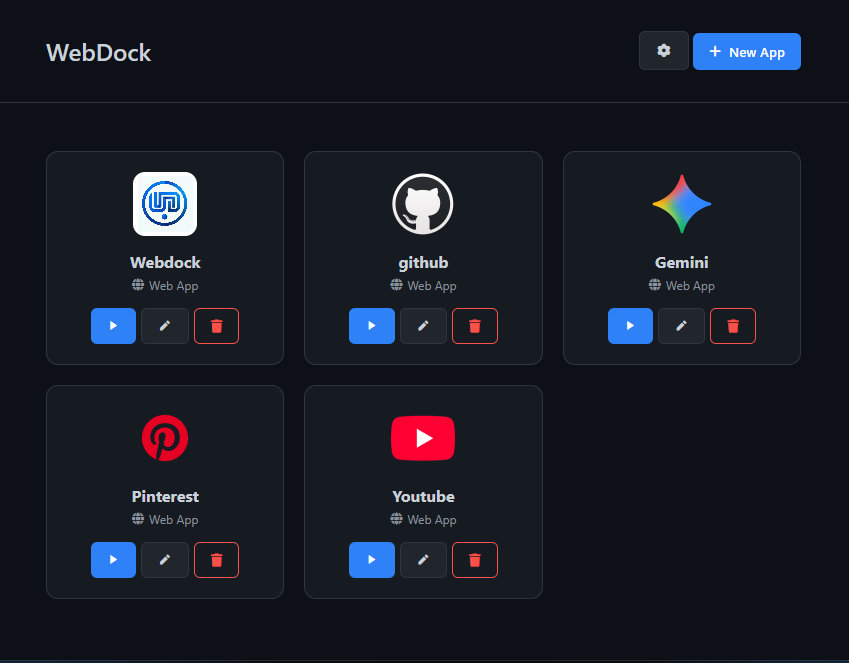Edit the Pinterest app with the pencil icon
The image size is (849, 663).
(165, 560)
